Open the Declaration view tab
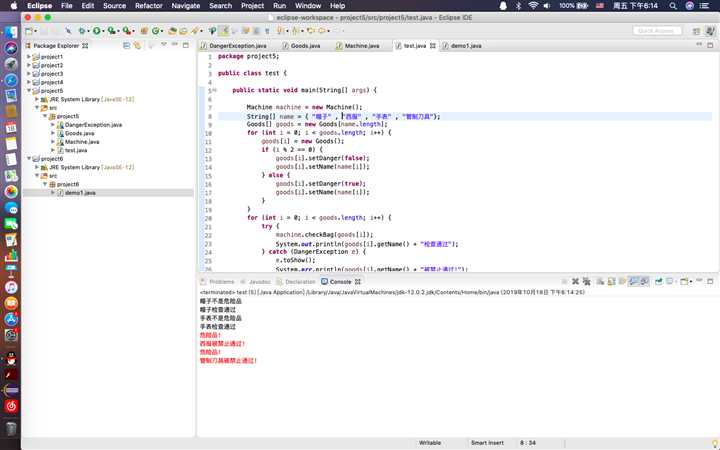Screen dimensions: 720x450 [x=296, y=281]
